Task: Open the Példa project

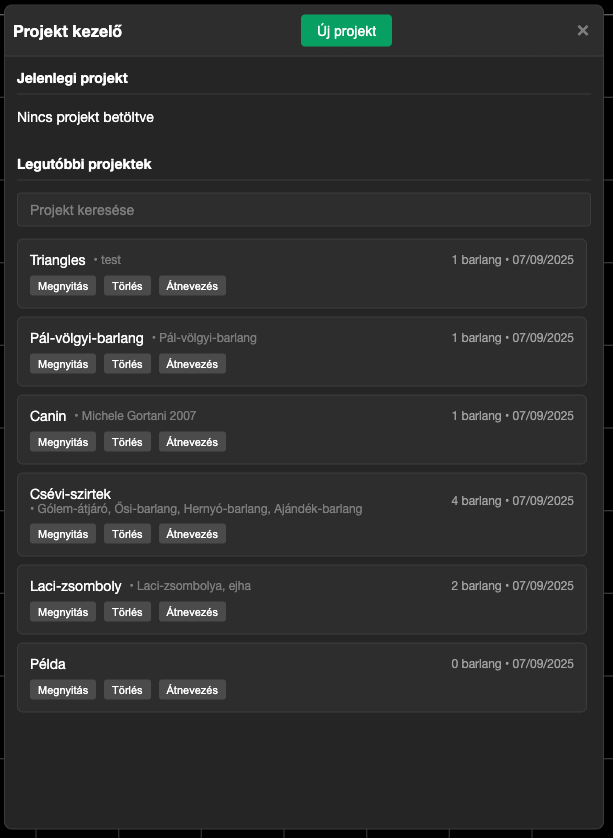Action: point(63,690)
